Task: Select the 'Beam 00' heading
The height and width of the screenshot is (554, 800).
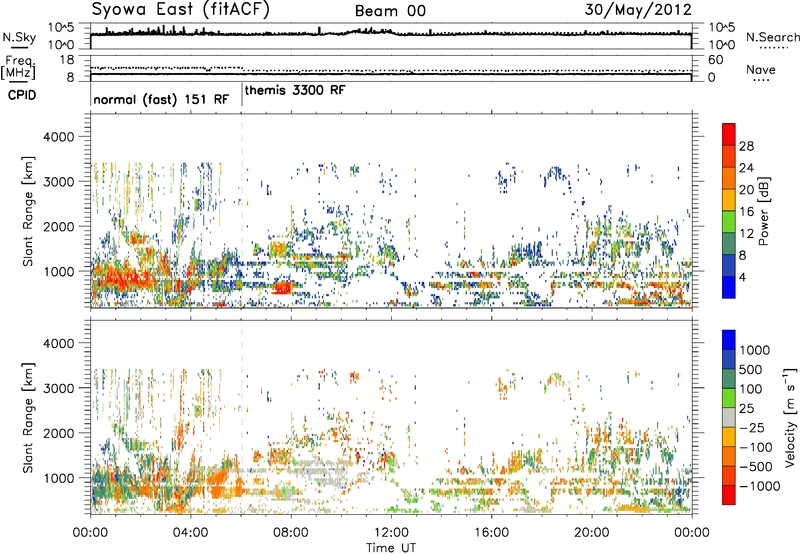Action: coord(390,11)
